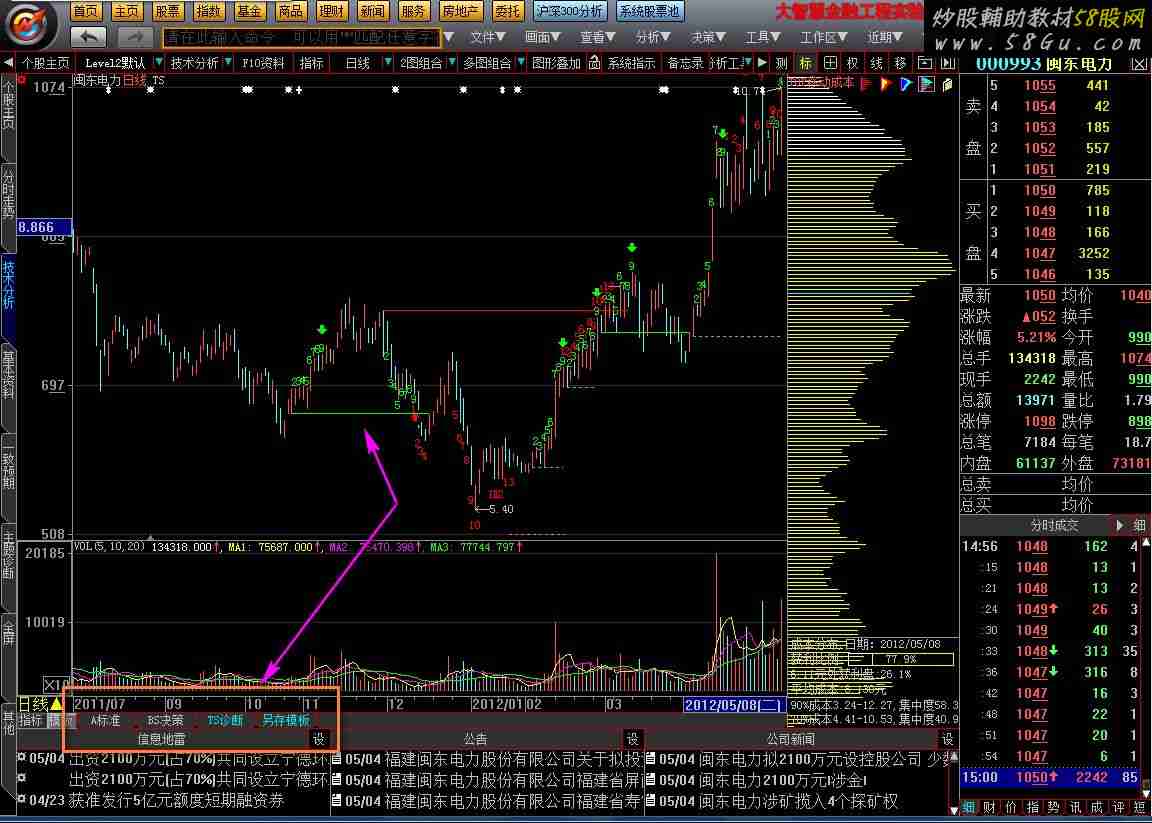Click into the command input field

[301, 37]
